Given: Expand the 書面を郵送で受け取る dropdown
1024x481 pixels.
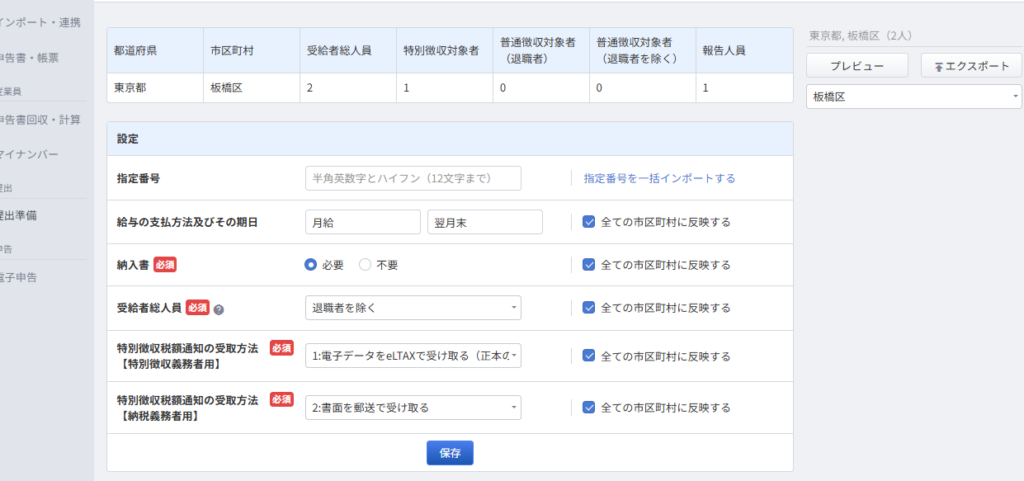Looking at the screenshot, I should point(412,407).
